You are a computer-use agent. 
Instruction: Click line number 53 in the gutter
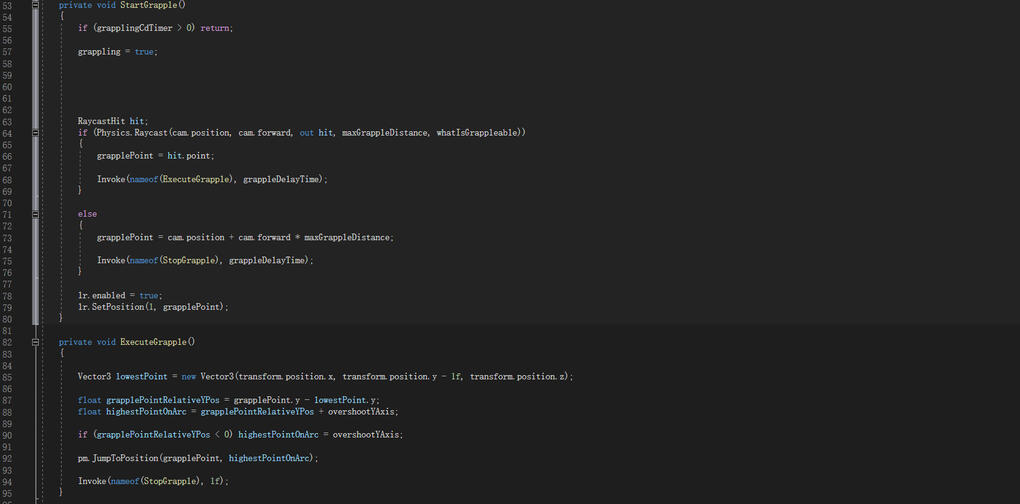coord(7,6)
